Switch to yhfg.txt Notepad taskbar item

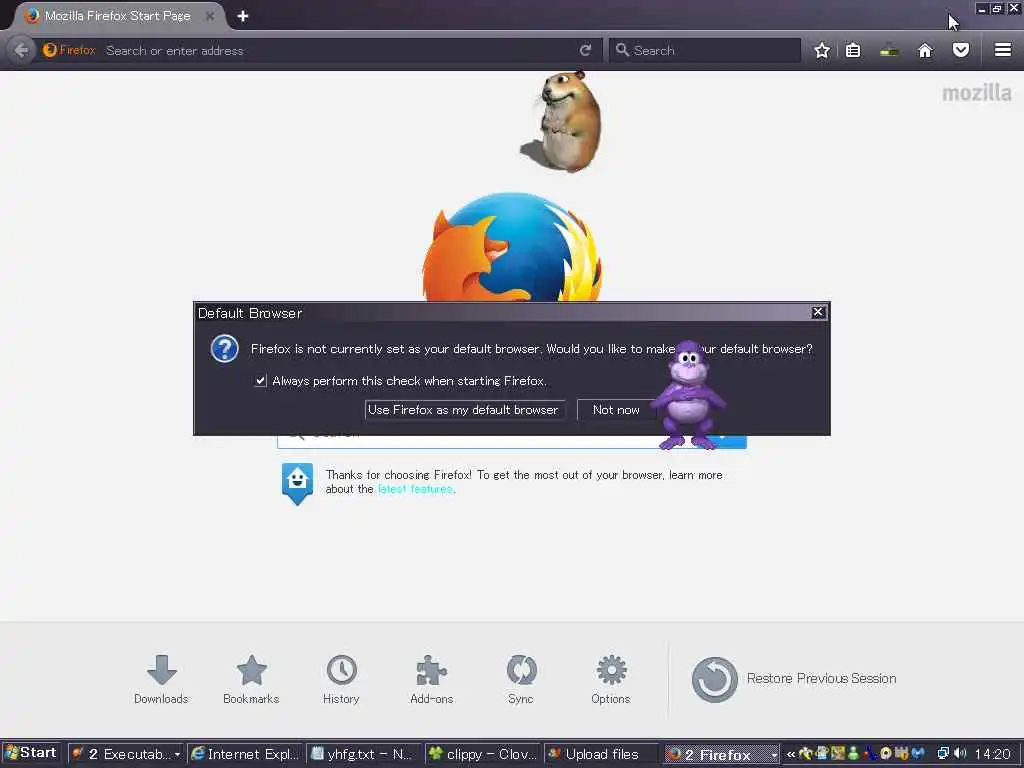(364, 754)
